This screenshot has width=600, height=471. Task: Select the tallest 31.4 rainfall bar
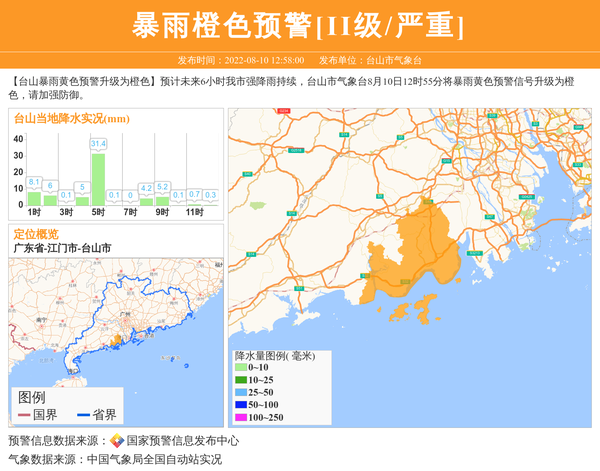click(x=98, y=178)
